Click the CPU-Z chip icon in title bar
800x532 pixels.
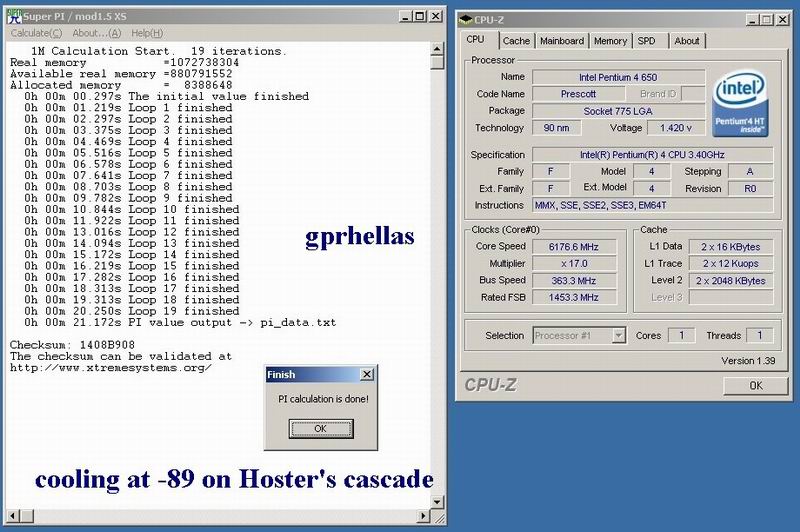(x=465, y=20)
